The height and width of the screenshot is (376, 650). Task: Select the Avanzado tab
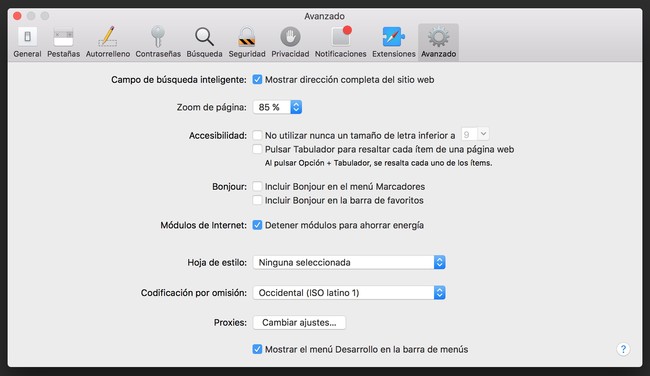439,42
